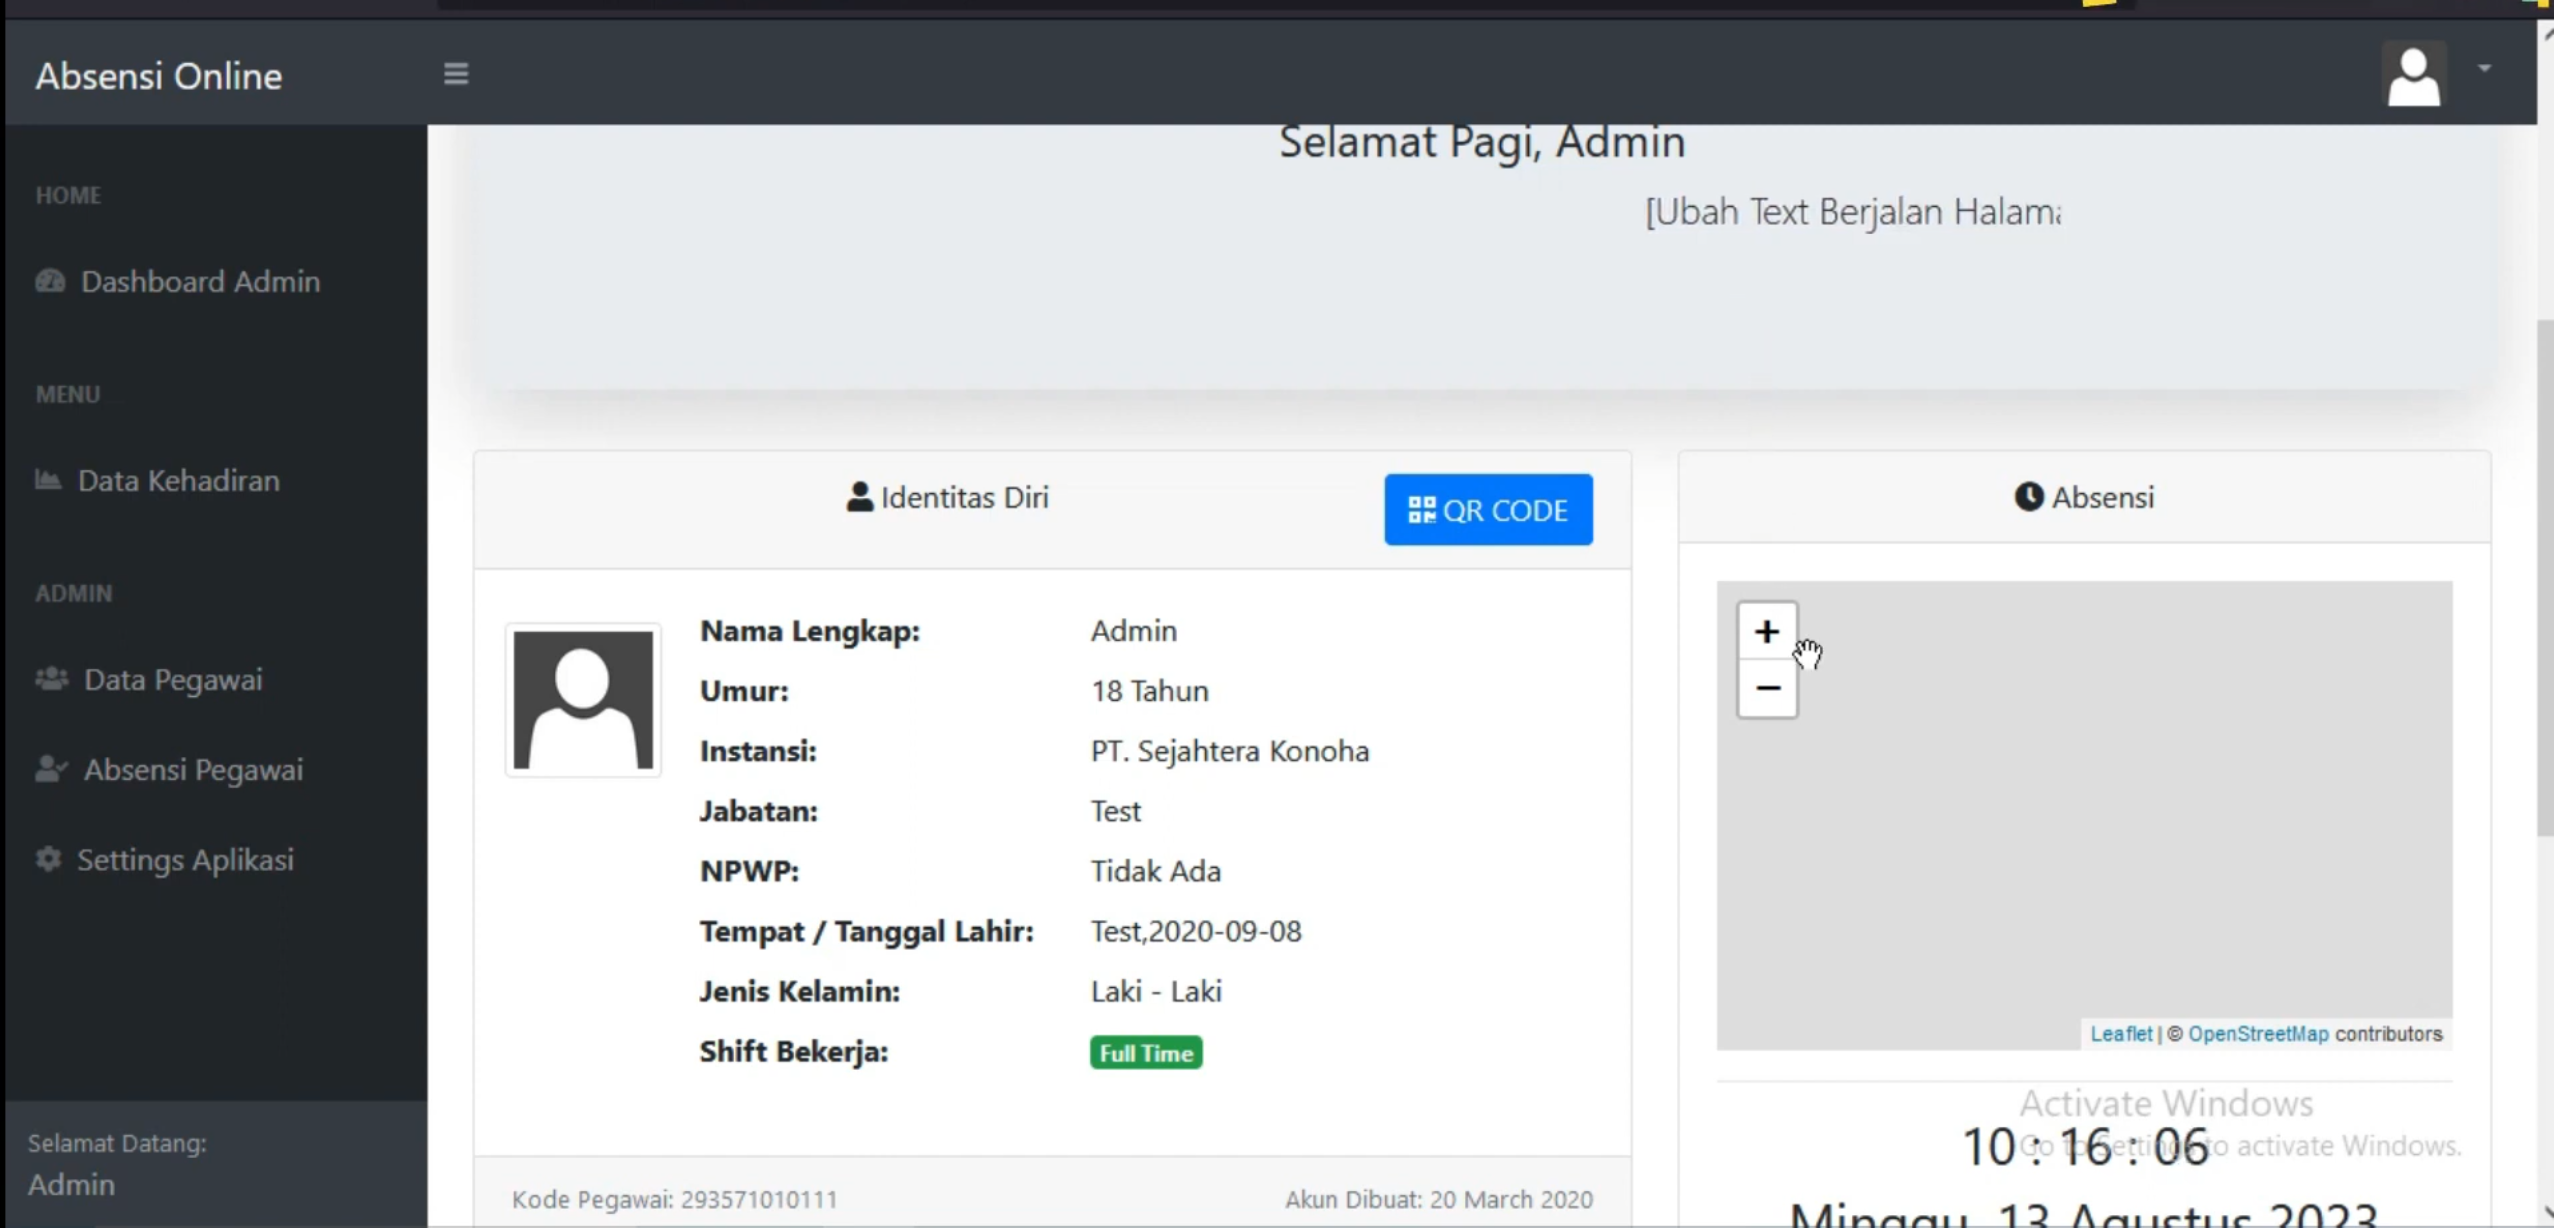
Task: Click the blue QR CODE button
Action: 1488,510
